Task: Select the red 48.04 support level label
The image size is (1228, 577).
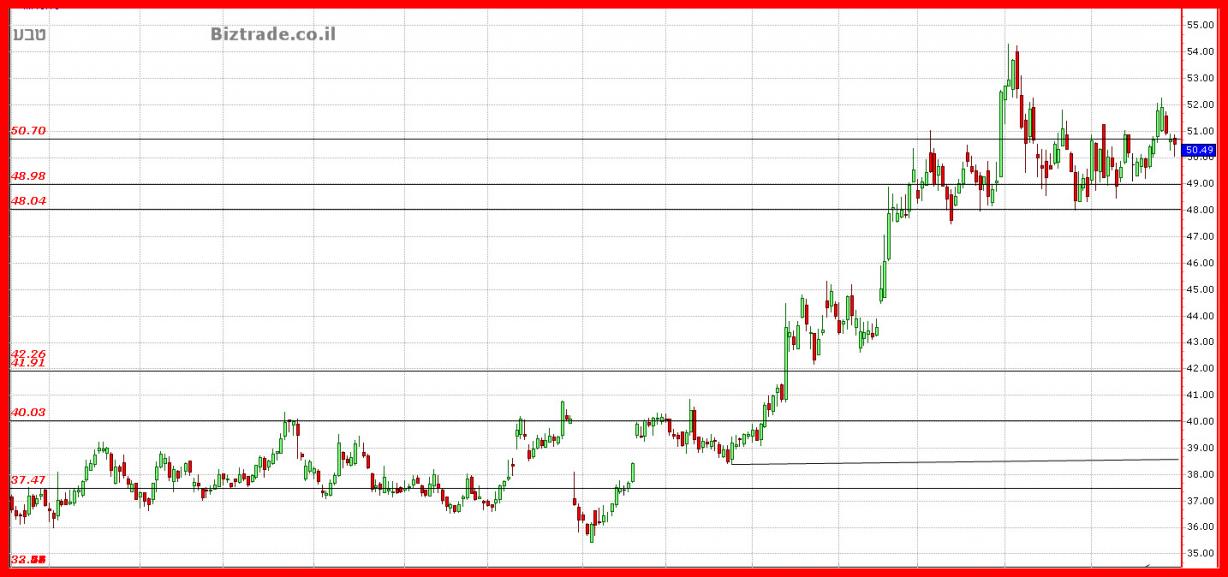Action: 29,201
